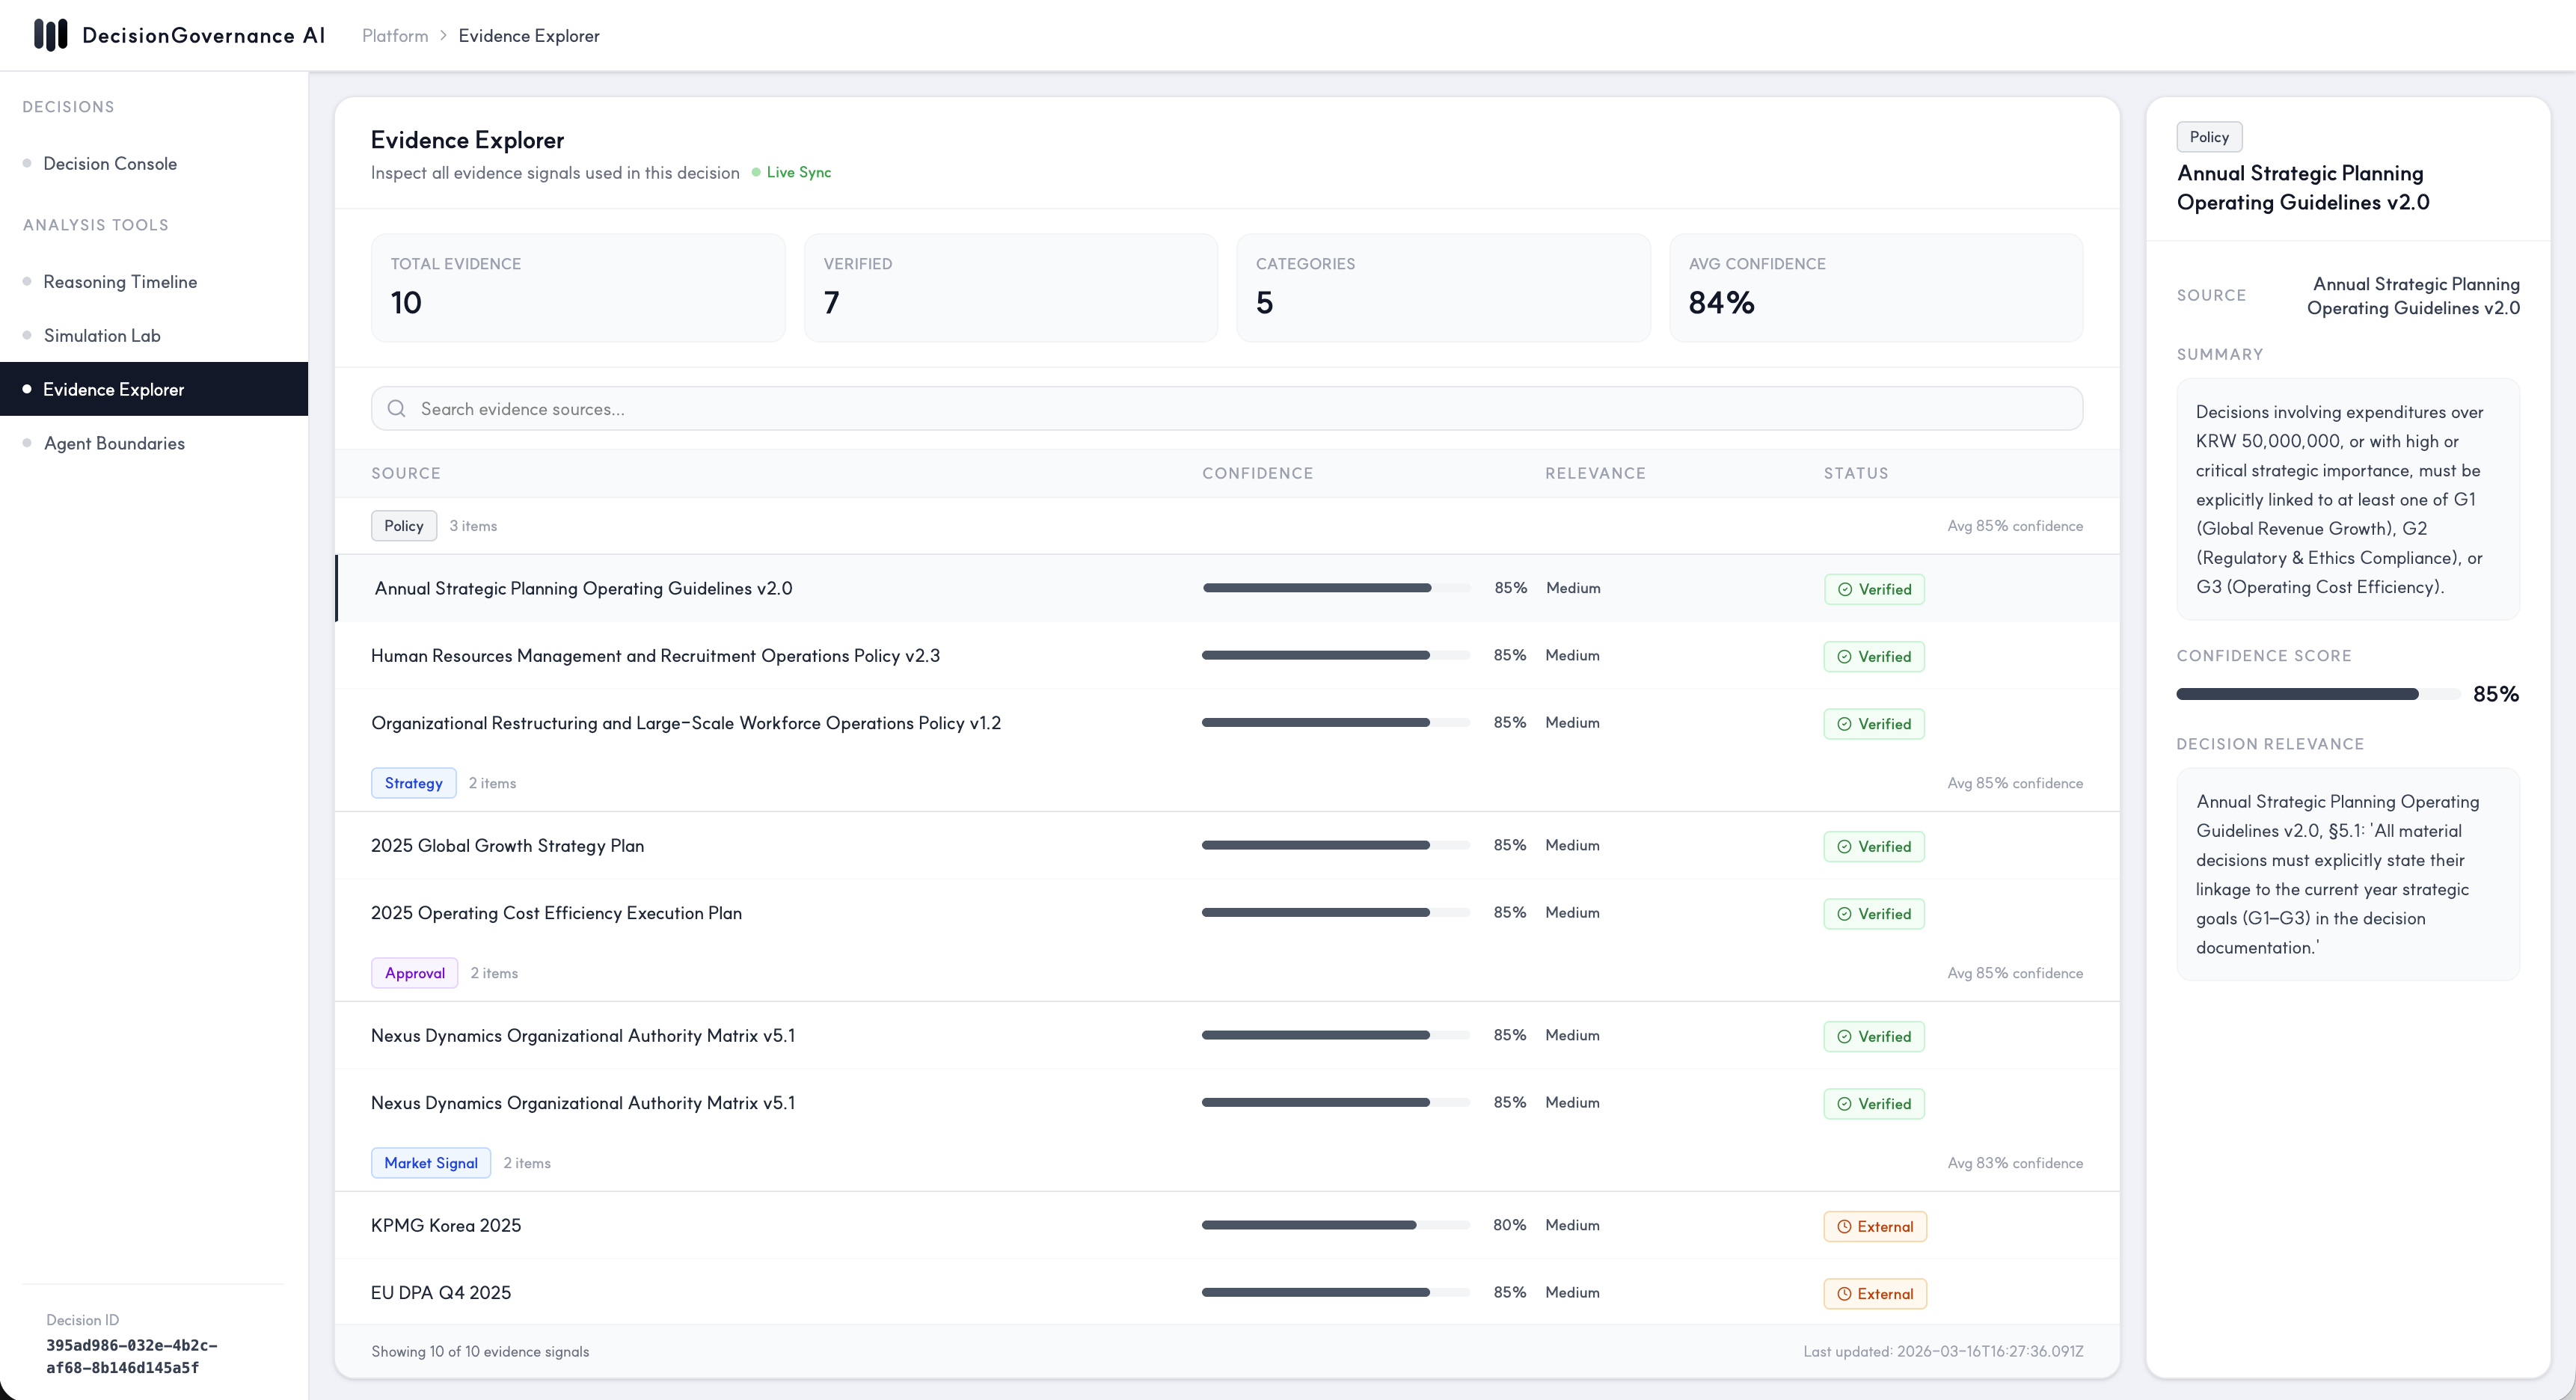Viewport: 2576px width, 1400px height.
Task: Click the Platform breadcrumb link
Action: coord(395,36)
